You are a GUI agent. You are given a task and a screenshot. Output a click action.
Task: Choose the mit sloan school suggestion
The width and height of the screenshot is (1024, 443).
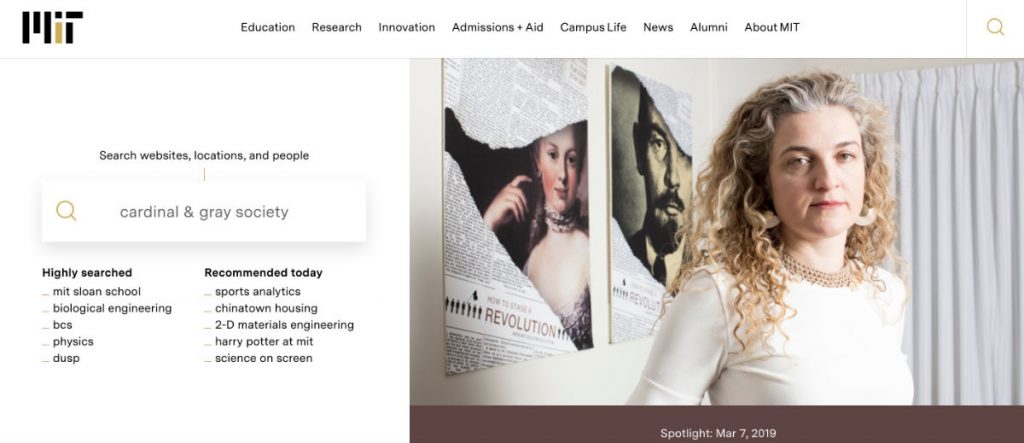pos(96,292)
